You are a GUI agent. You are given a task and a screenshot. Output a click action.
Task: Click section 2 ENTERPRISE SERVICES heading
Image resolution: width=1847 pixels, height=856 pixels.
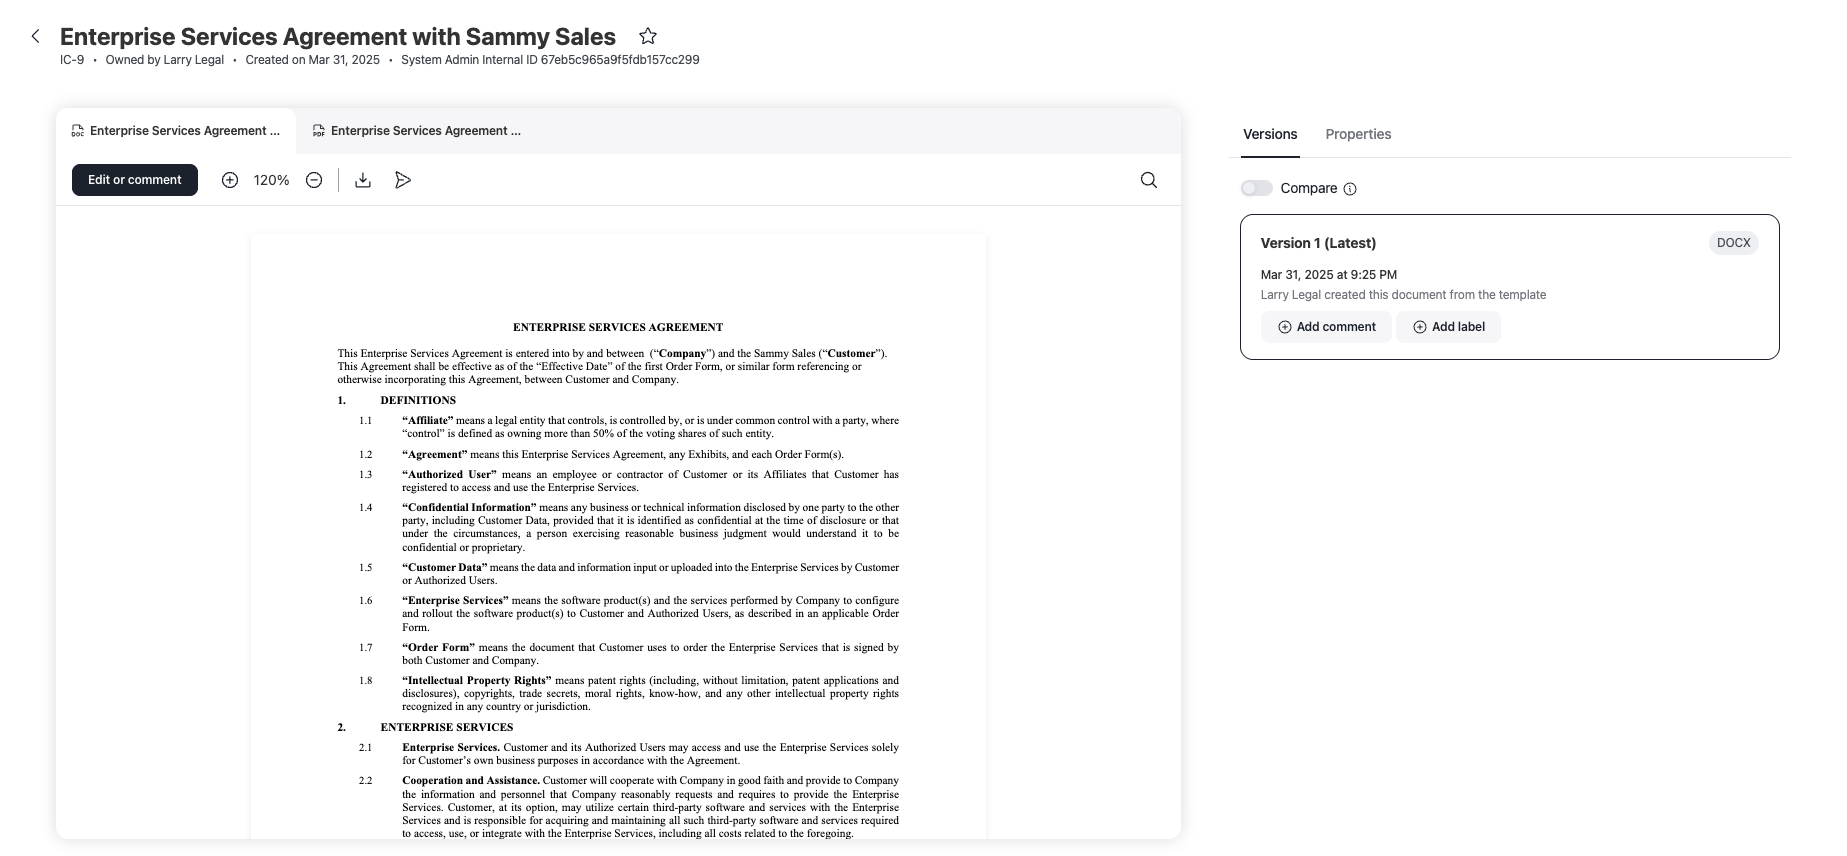point(447,727)
